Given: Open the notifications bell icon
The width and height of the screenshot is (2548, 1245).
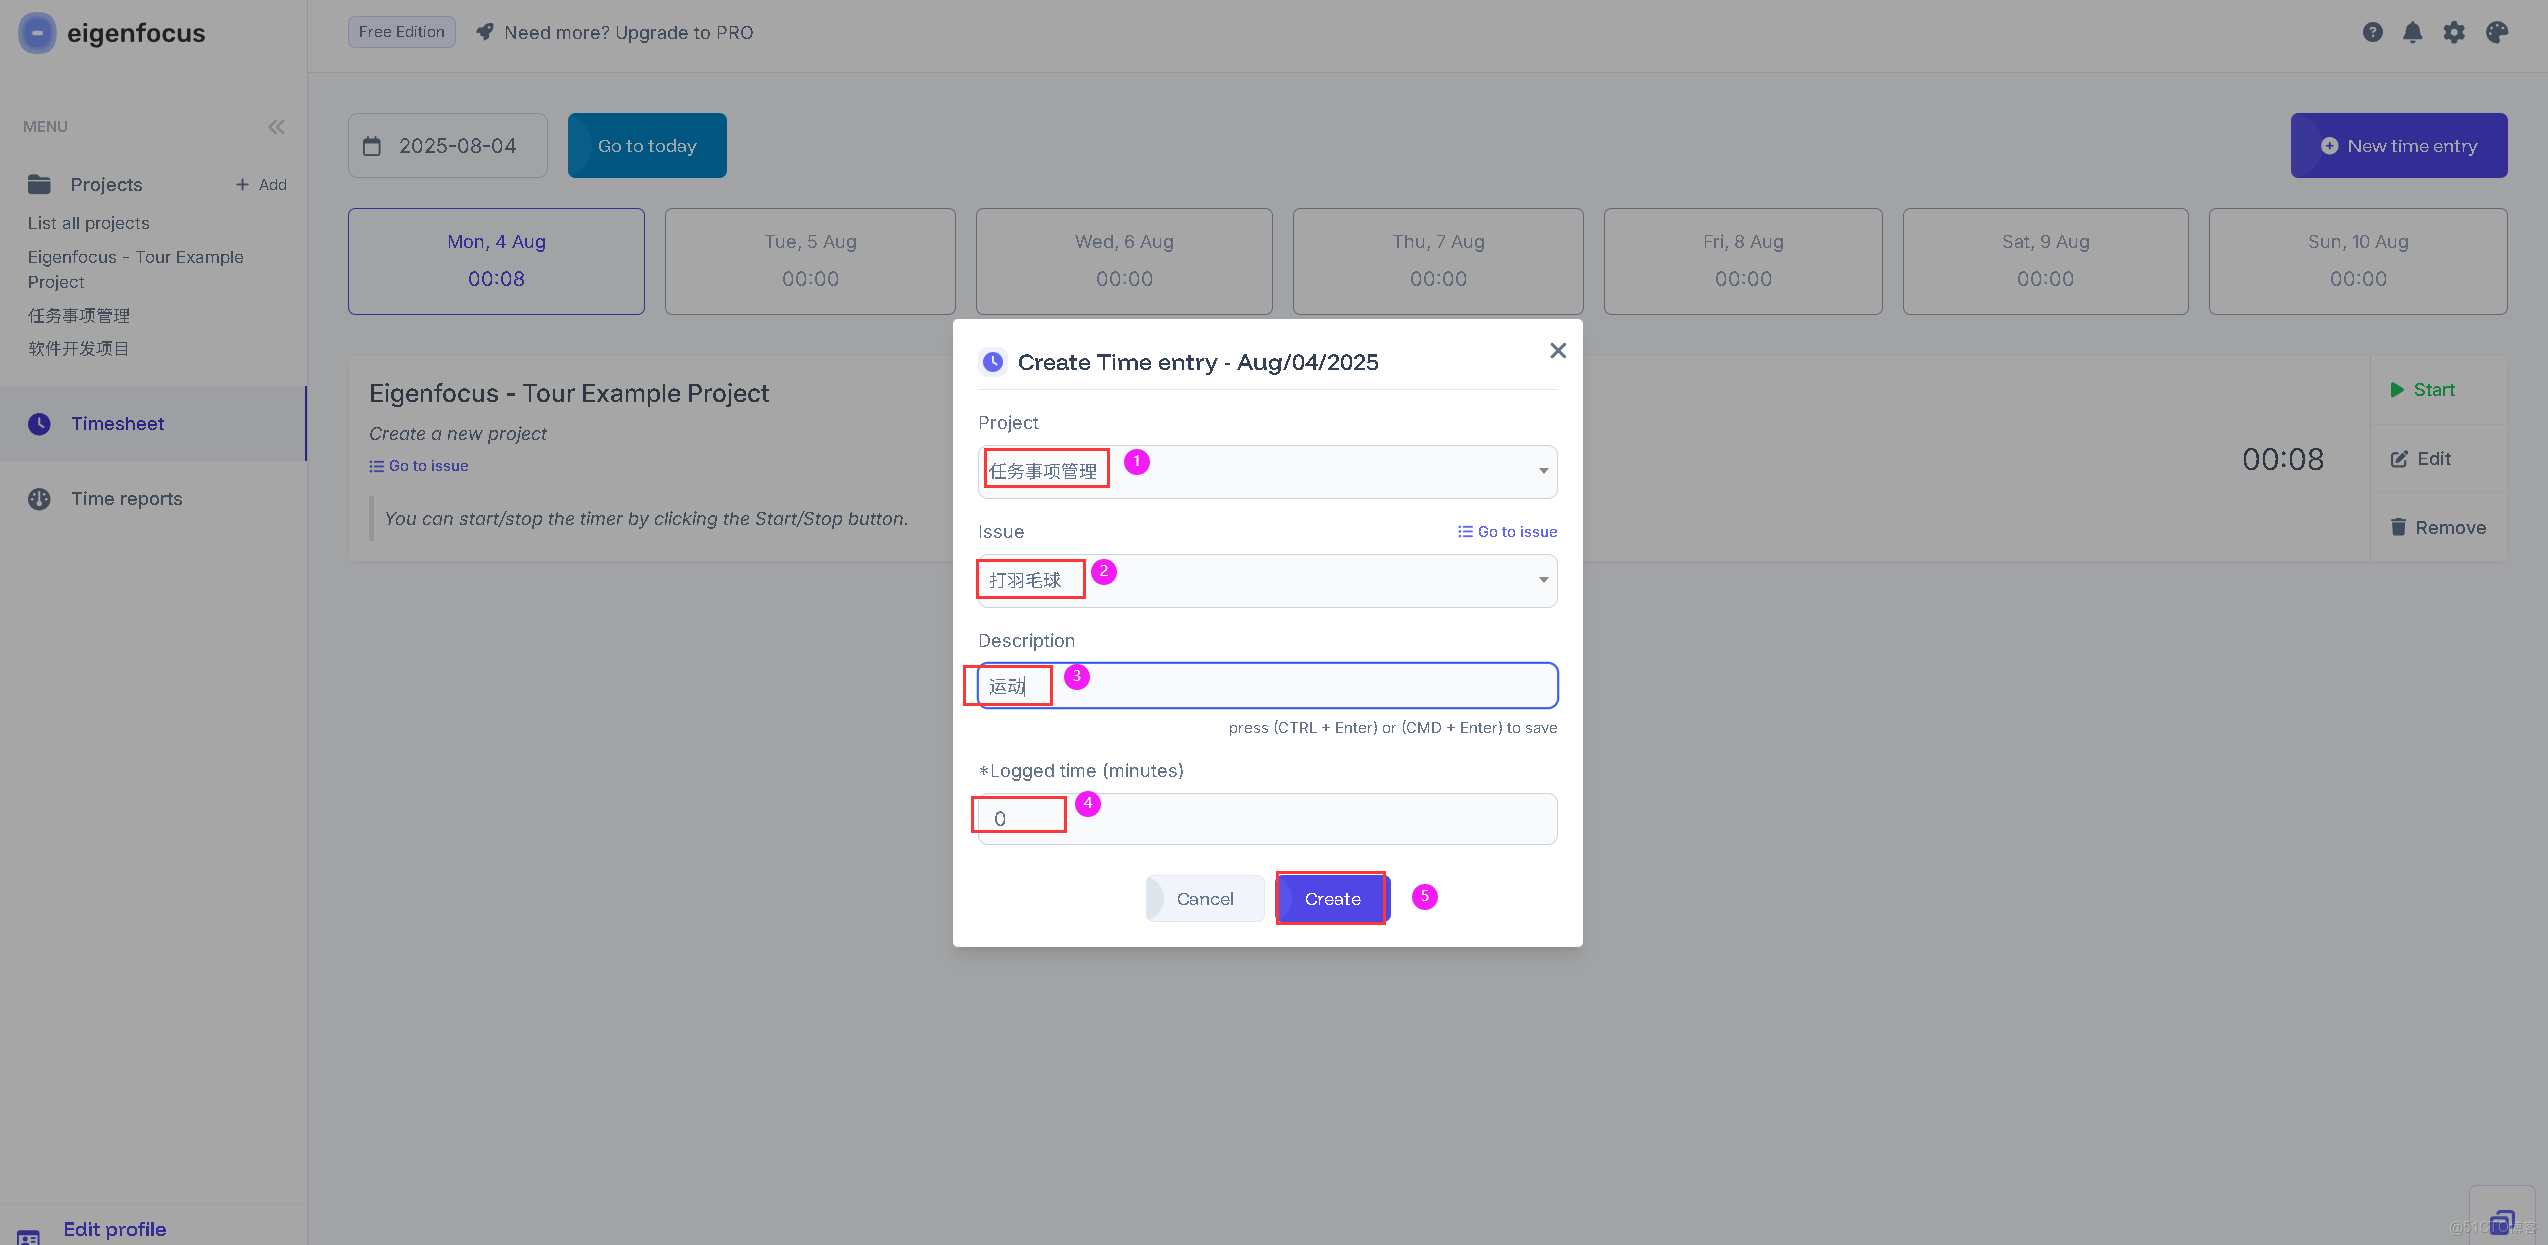Looking at the screenshot, I should click(2413, 32).
